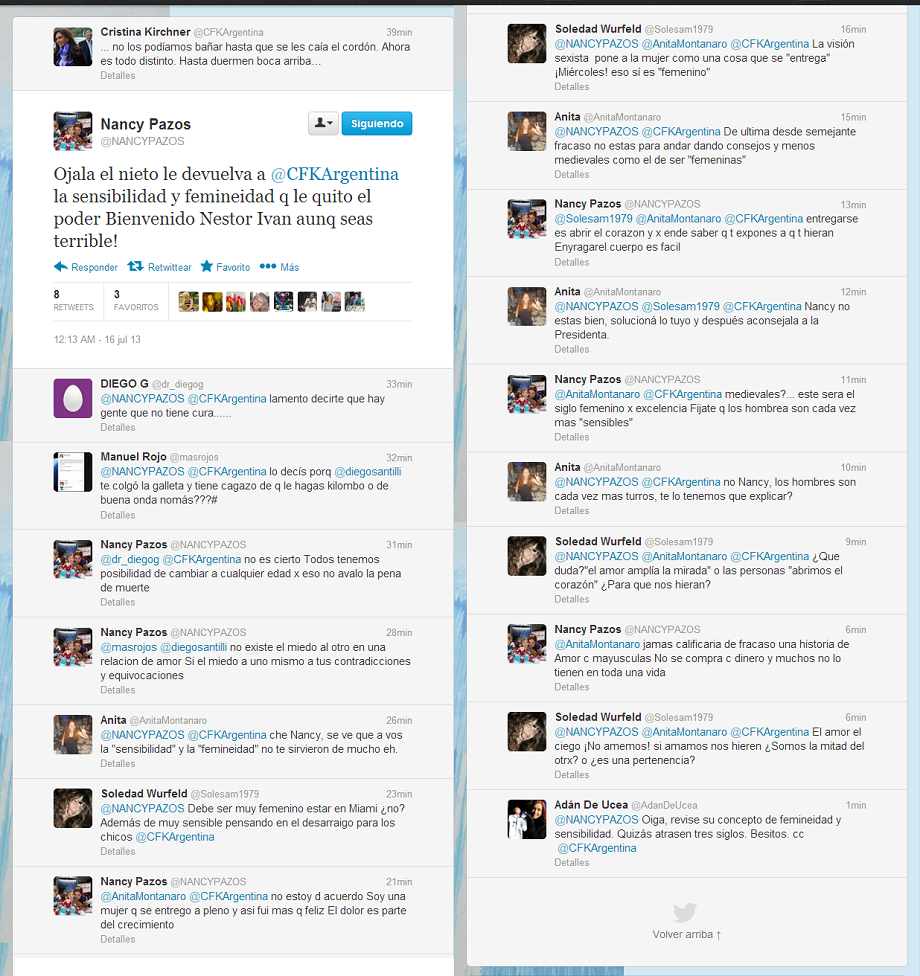Click first retweeter thumbnail in avatar row
Viewport: 920px width, 976px height.
(x=189, y=302)
